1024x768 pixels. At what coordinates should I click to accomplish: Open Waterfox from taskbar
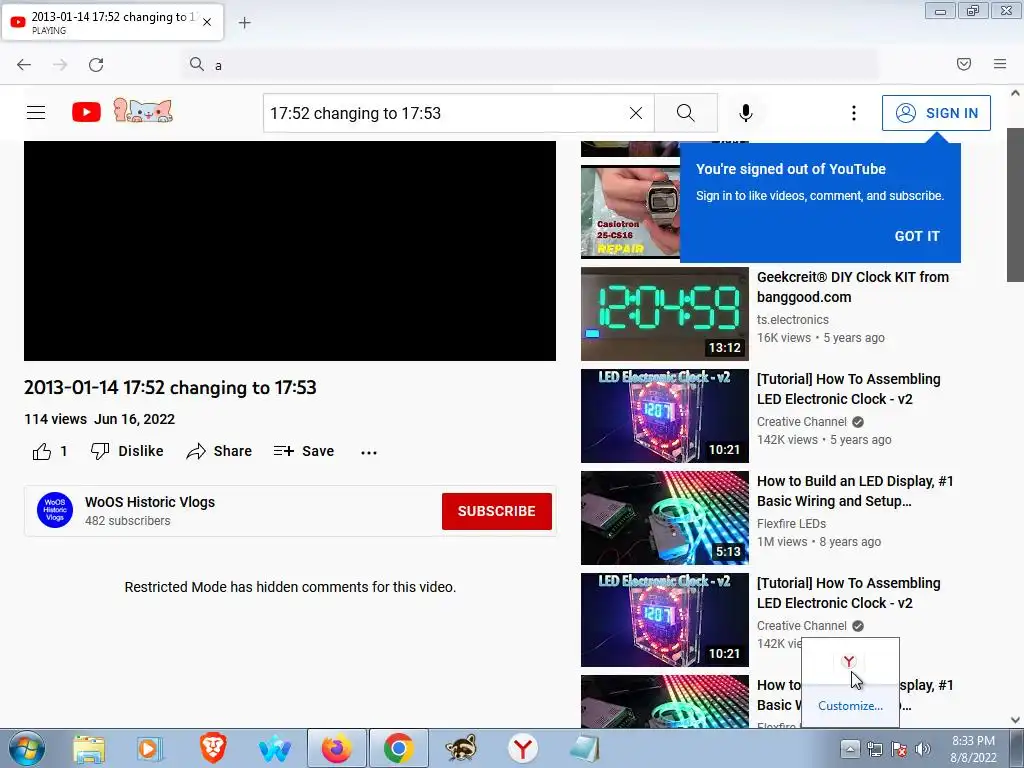click(275, 749)
